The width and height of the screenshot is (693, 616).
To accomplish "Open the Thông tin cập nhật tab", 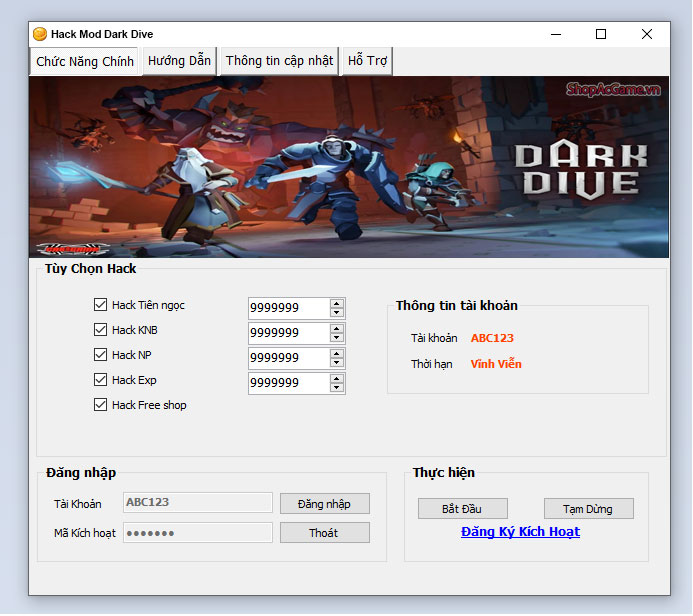I will click(x=279, y=61).
